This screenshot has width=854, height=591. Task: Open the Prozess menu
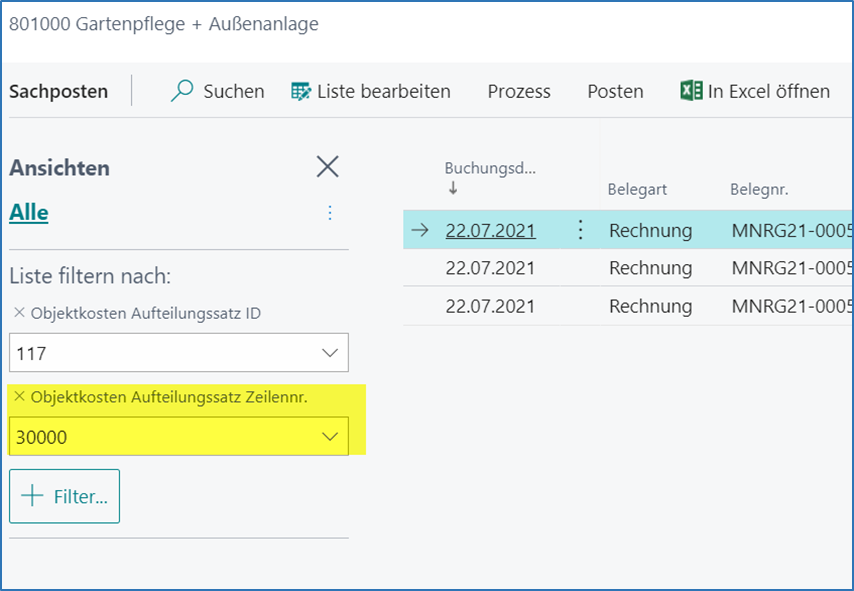[519, 91]
